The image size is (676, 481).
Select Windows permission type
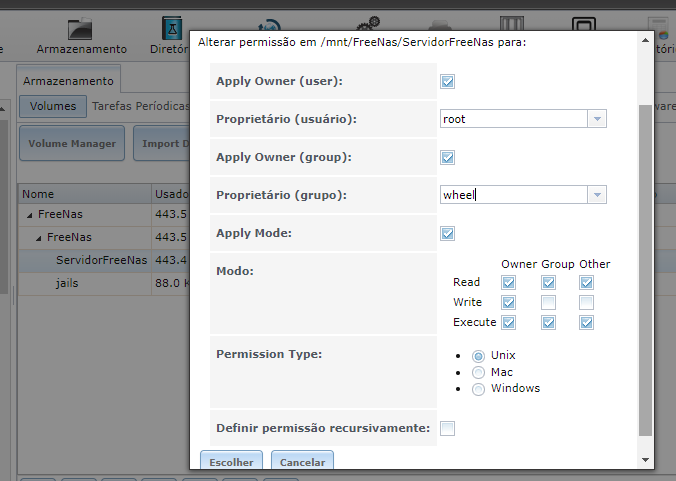tap(478, 389)
